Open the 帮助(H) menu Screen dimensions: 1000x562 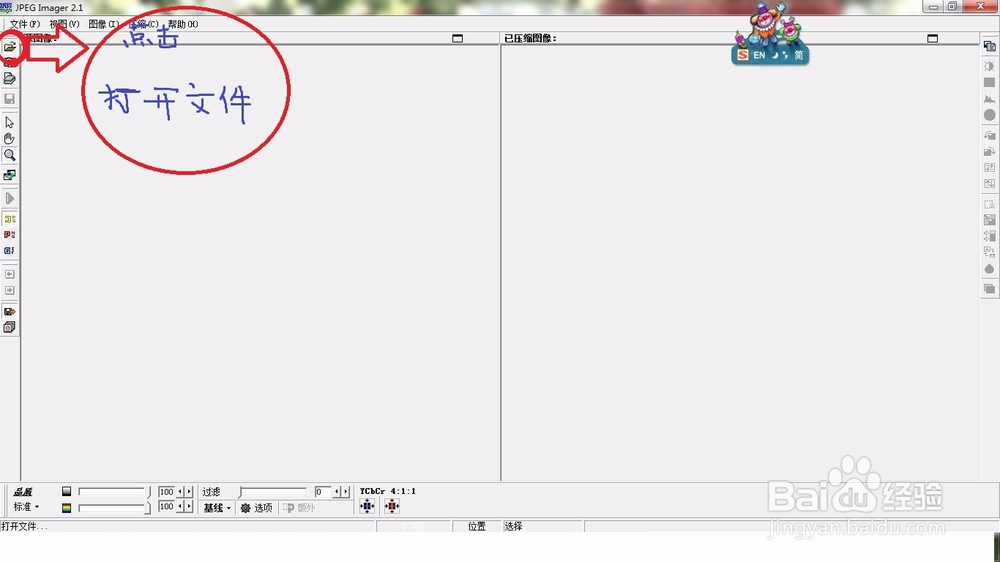click(x=183, y=24)
